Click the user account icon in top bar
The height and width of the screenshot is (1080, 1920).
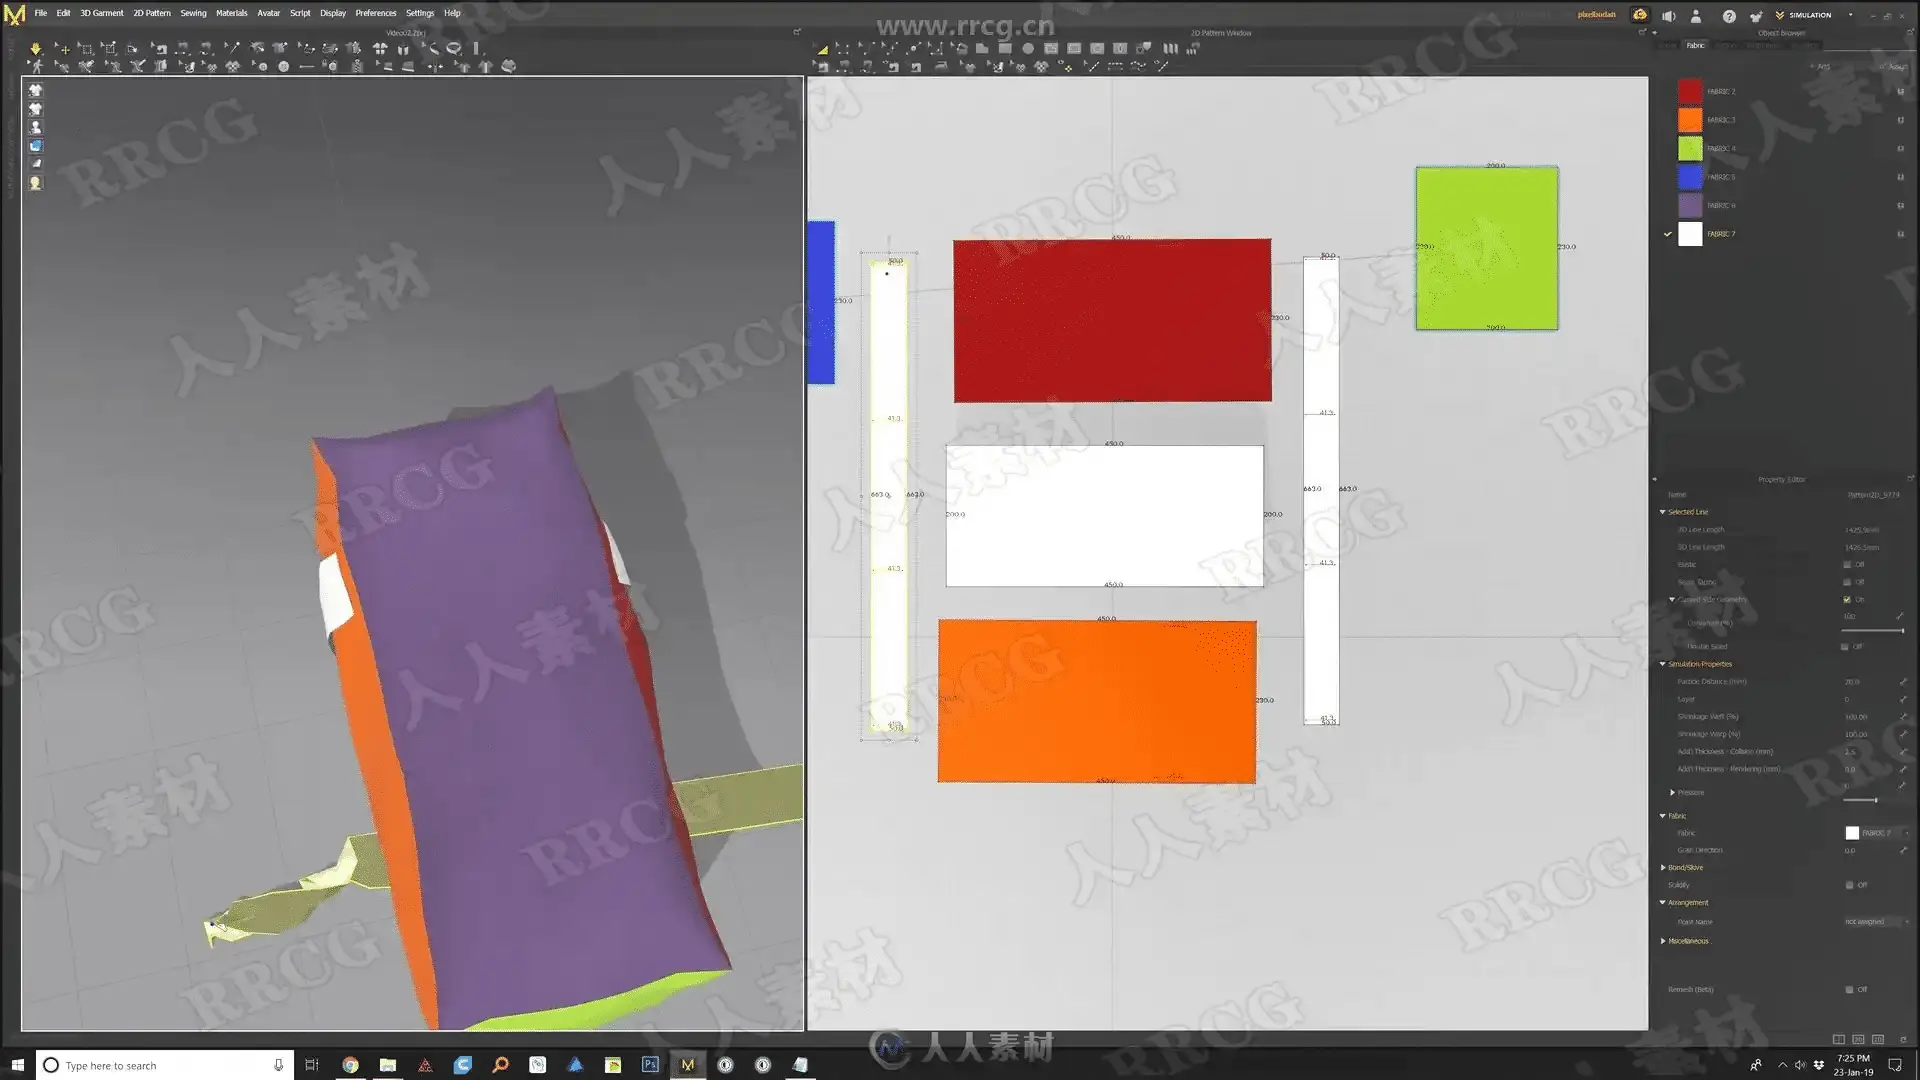[x=1696, y=15]
